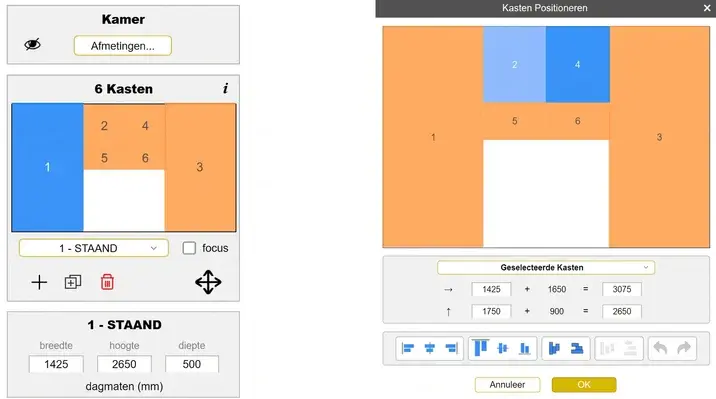Stack cabinets vertically icon
716x399 pixels.
pos(577,349)
